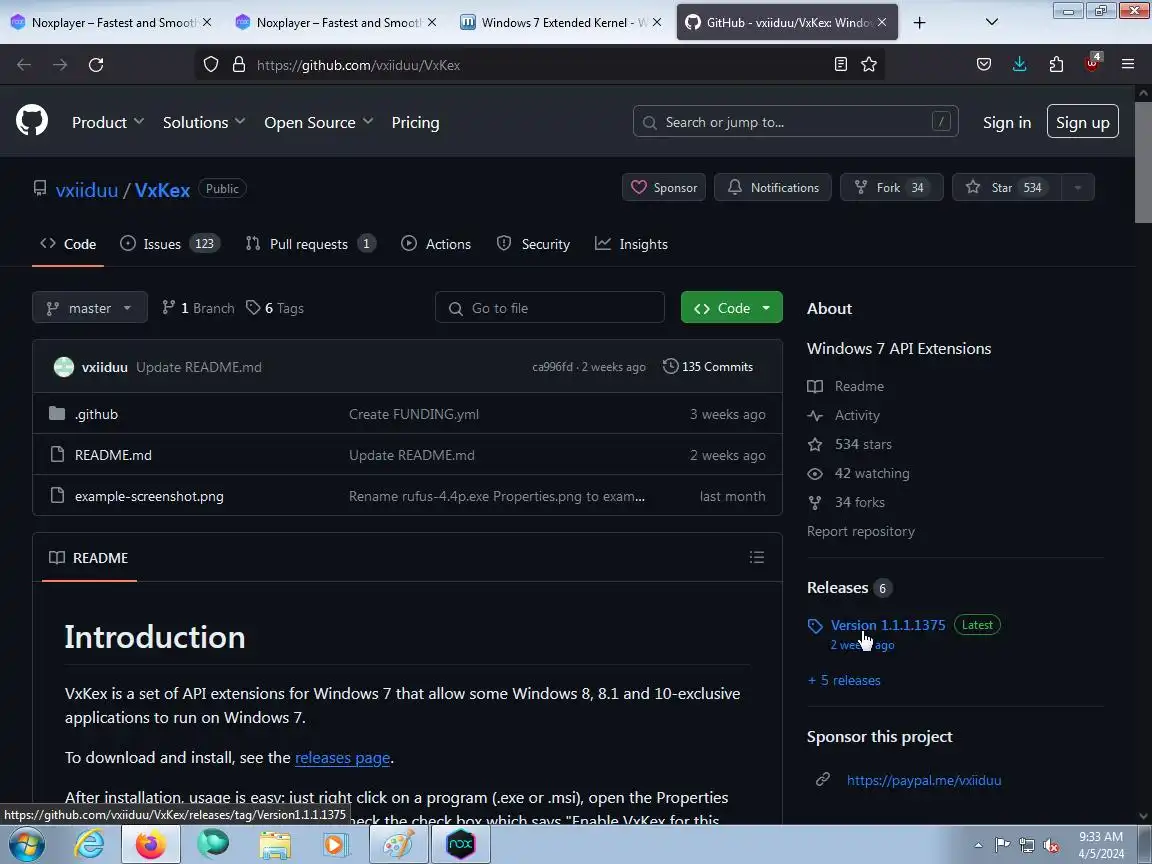The height and width of the screenshot is (864, 1152).
Task: Open the Pull requests tab
Action: click(310, 244)
